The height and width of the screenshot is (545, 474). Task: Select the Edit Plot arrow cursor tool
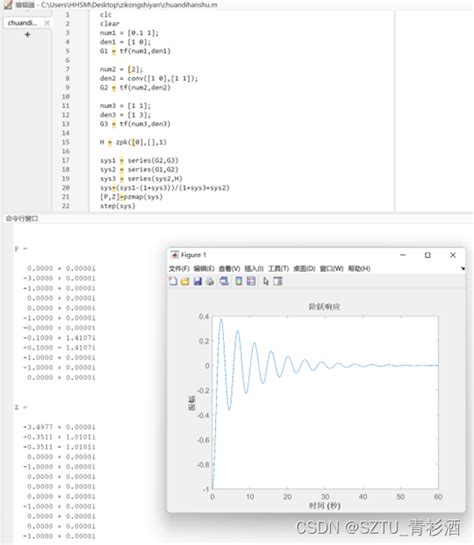(266, 281)
